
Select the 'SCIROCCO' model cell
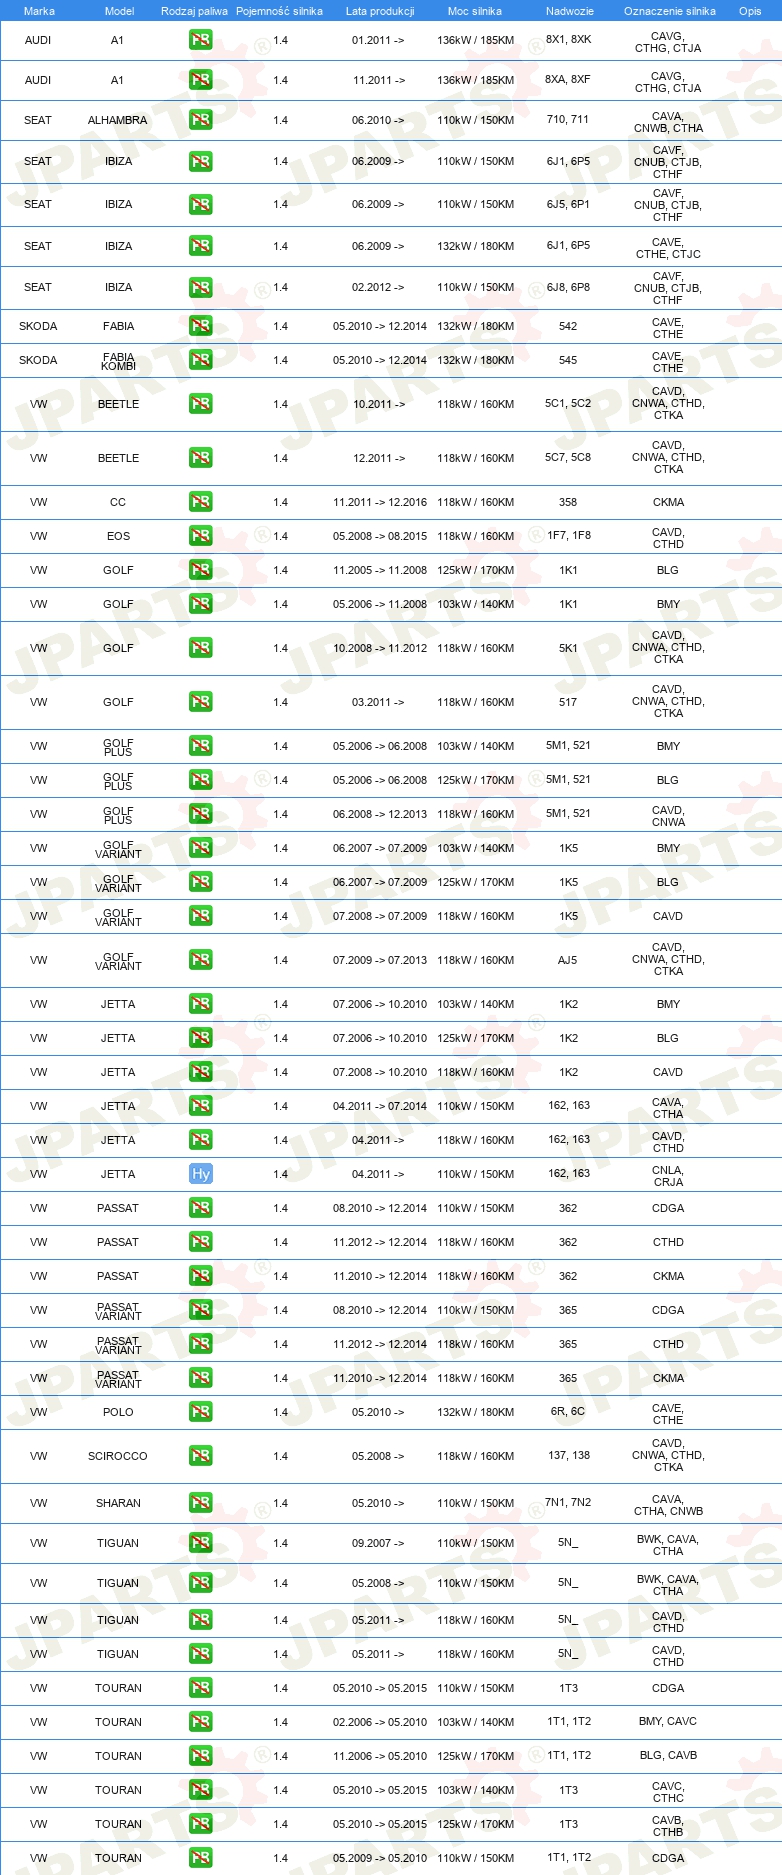(118, 1456)
